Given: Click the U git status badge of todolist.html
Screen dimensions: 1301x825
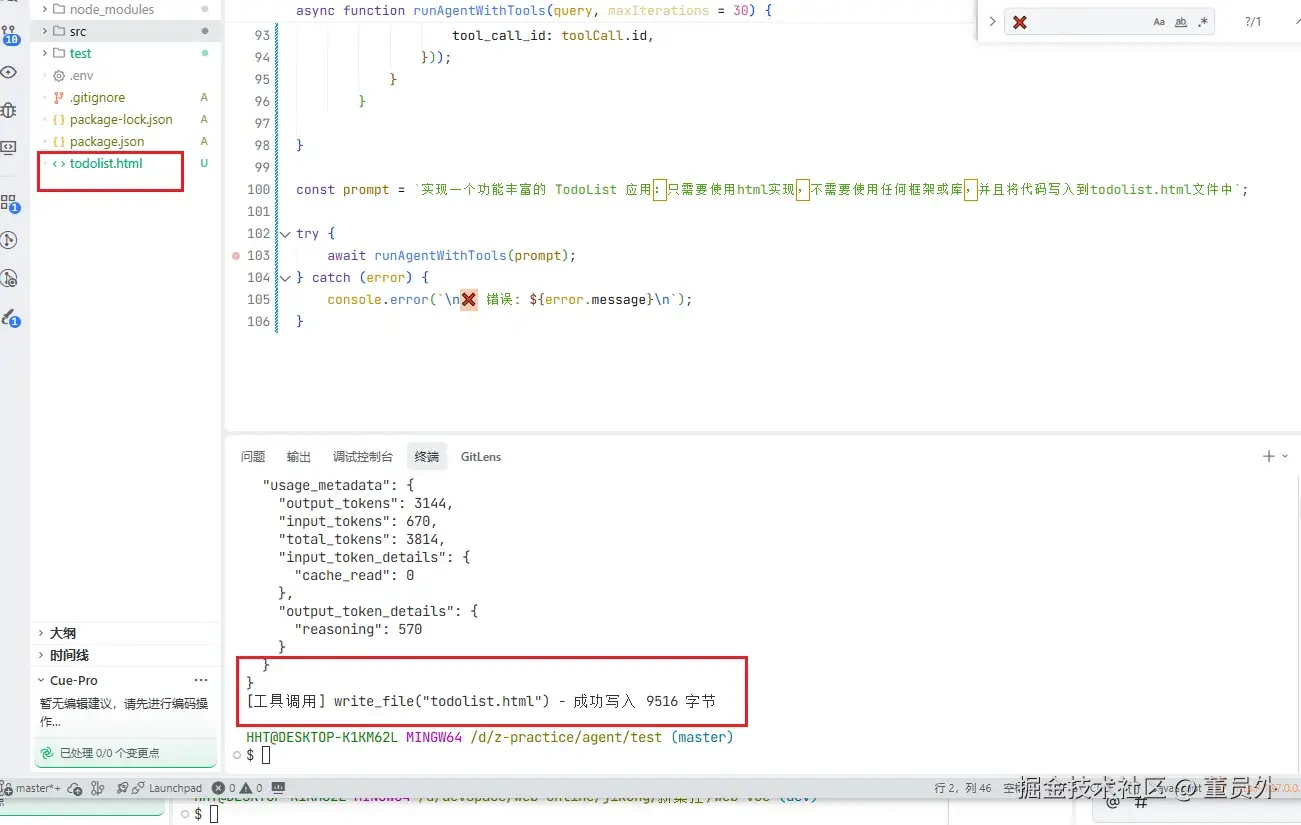Looking at the screenshot, I should click(204, 164).
